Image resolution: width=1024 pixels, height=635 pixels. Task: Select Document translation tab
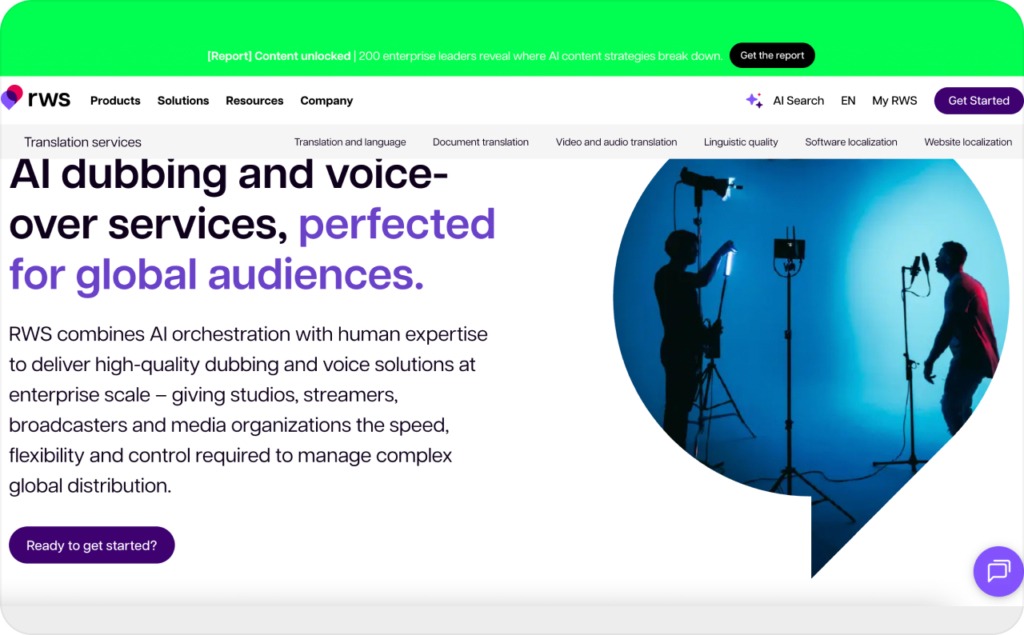pyautogui.click(x=481, y=142)
